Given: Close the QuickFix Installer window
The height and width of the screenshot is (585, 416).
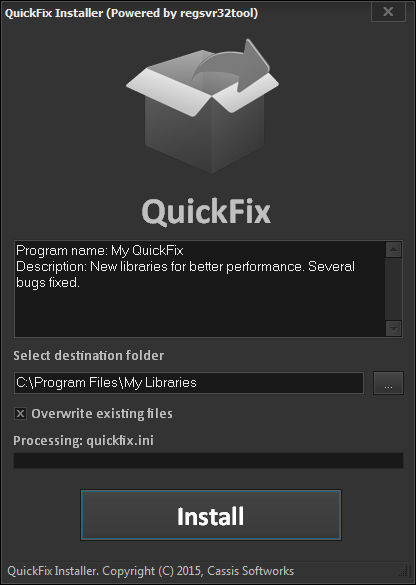Looking at the screenshot, I should tap(388, 12).
